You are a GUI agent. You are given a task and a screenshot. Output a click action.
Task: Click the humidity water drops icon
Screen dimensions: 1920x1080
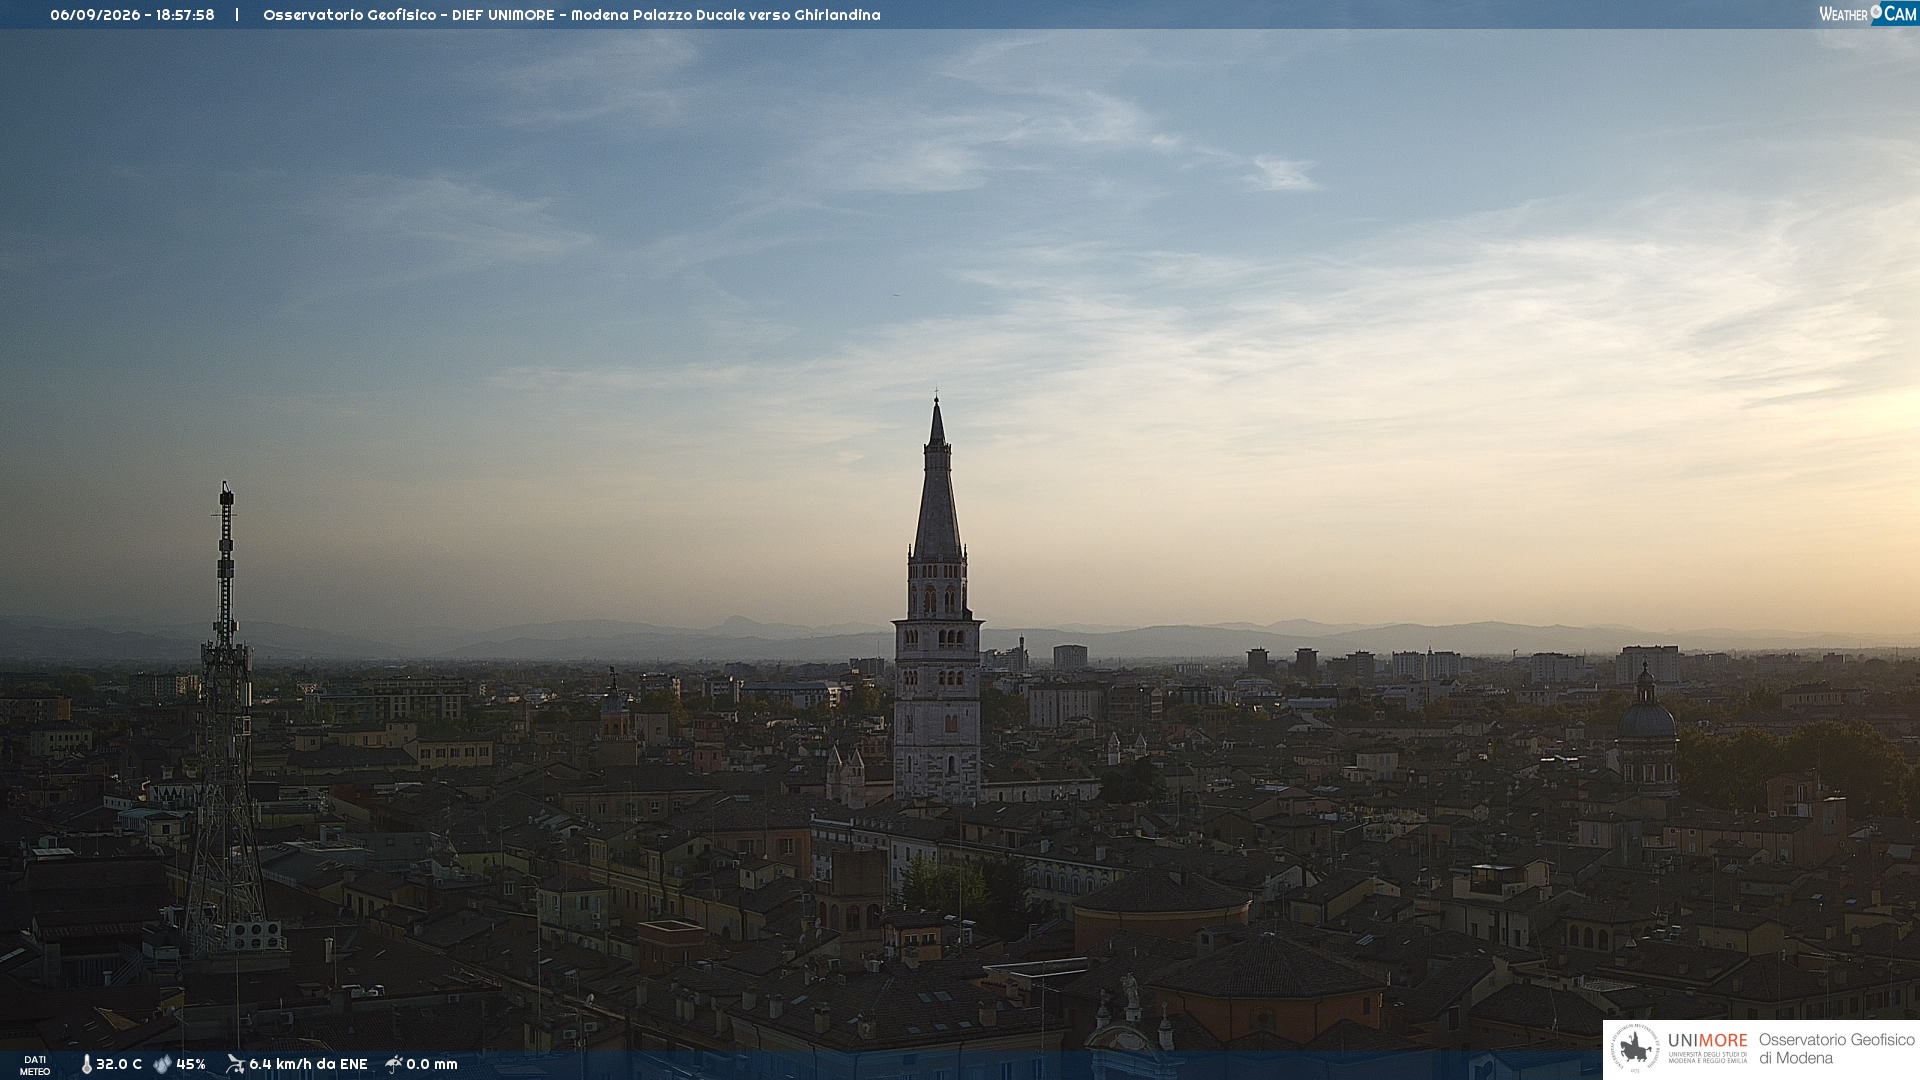[x=162, y=1065]
